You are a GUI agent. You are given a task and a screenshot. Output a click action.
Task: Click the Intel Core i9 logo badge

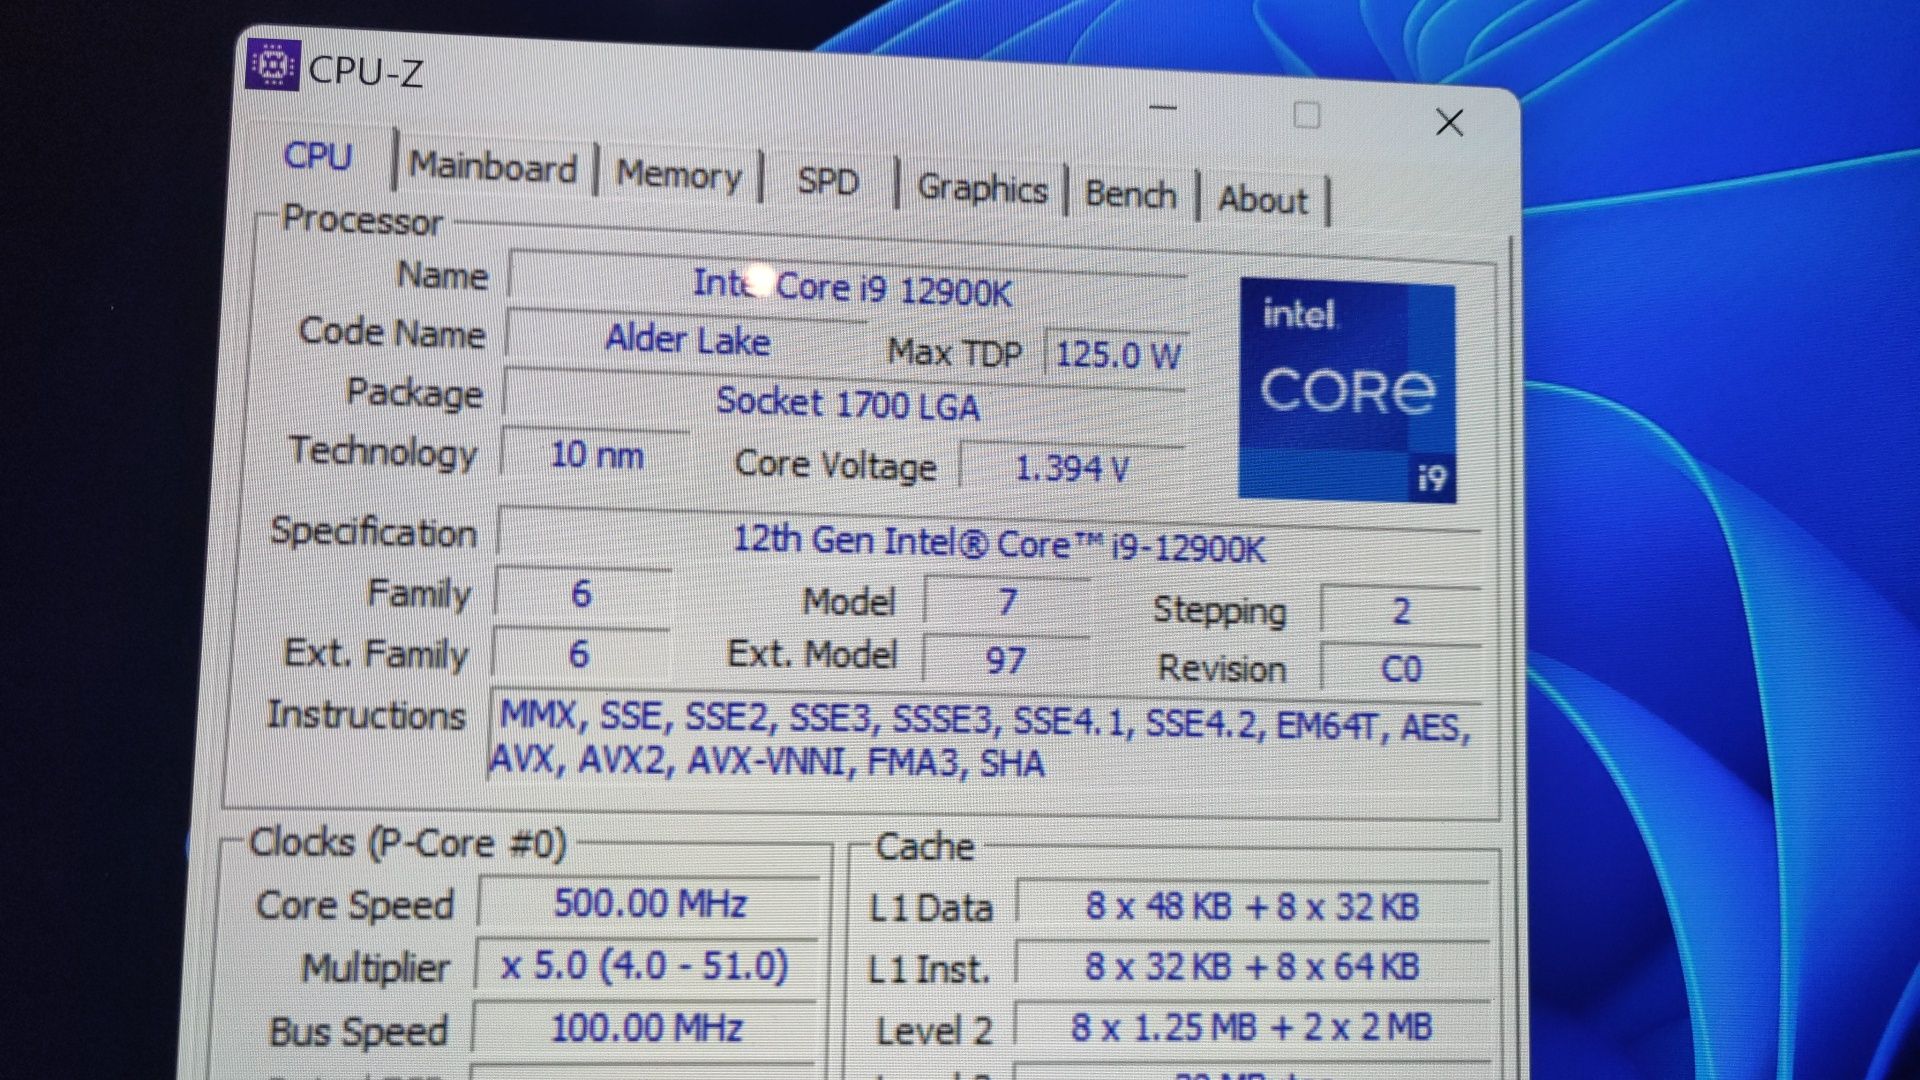(1347, 390)
